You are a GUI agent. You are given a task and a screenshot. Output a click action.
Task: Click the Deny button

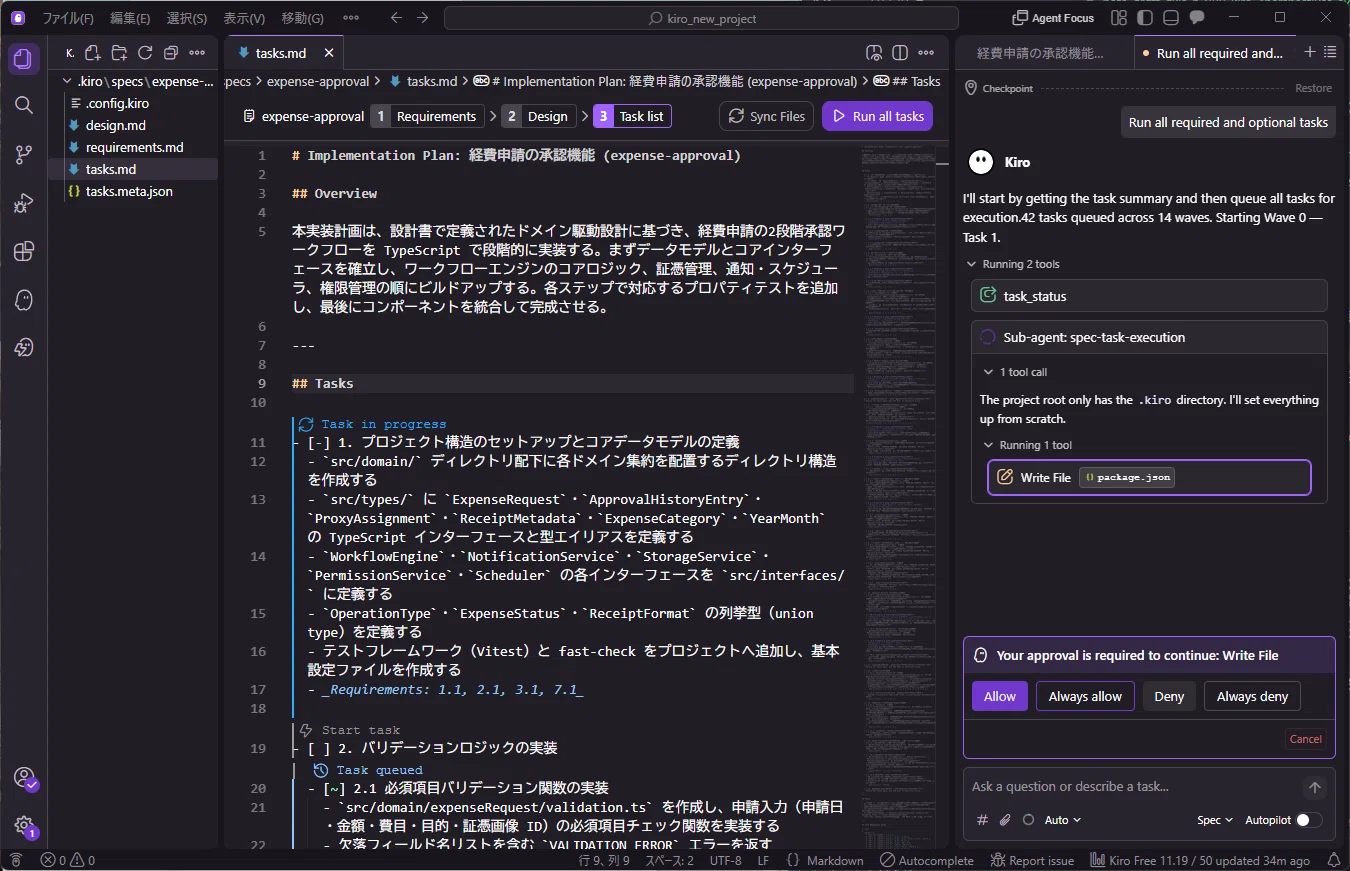click(x=1169, y=696)
